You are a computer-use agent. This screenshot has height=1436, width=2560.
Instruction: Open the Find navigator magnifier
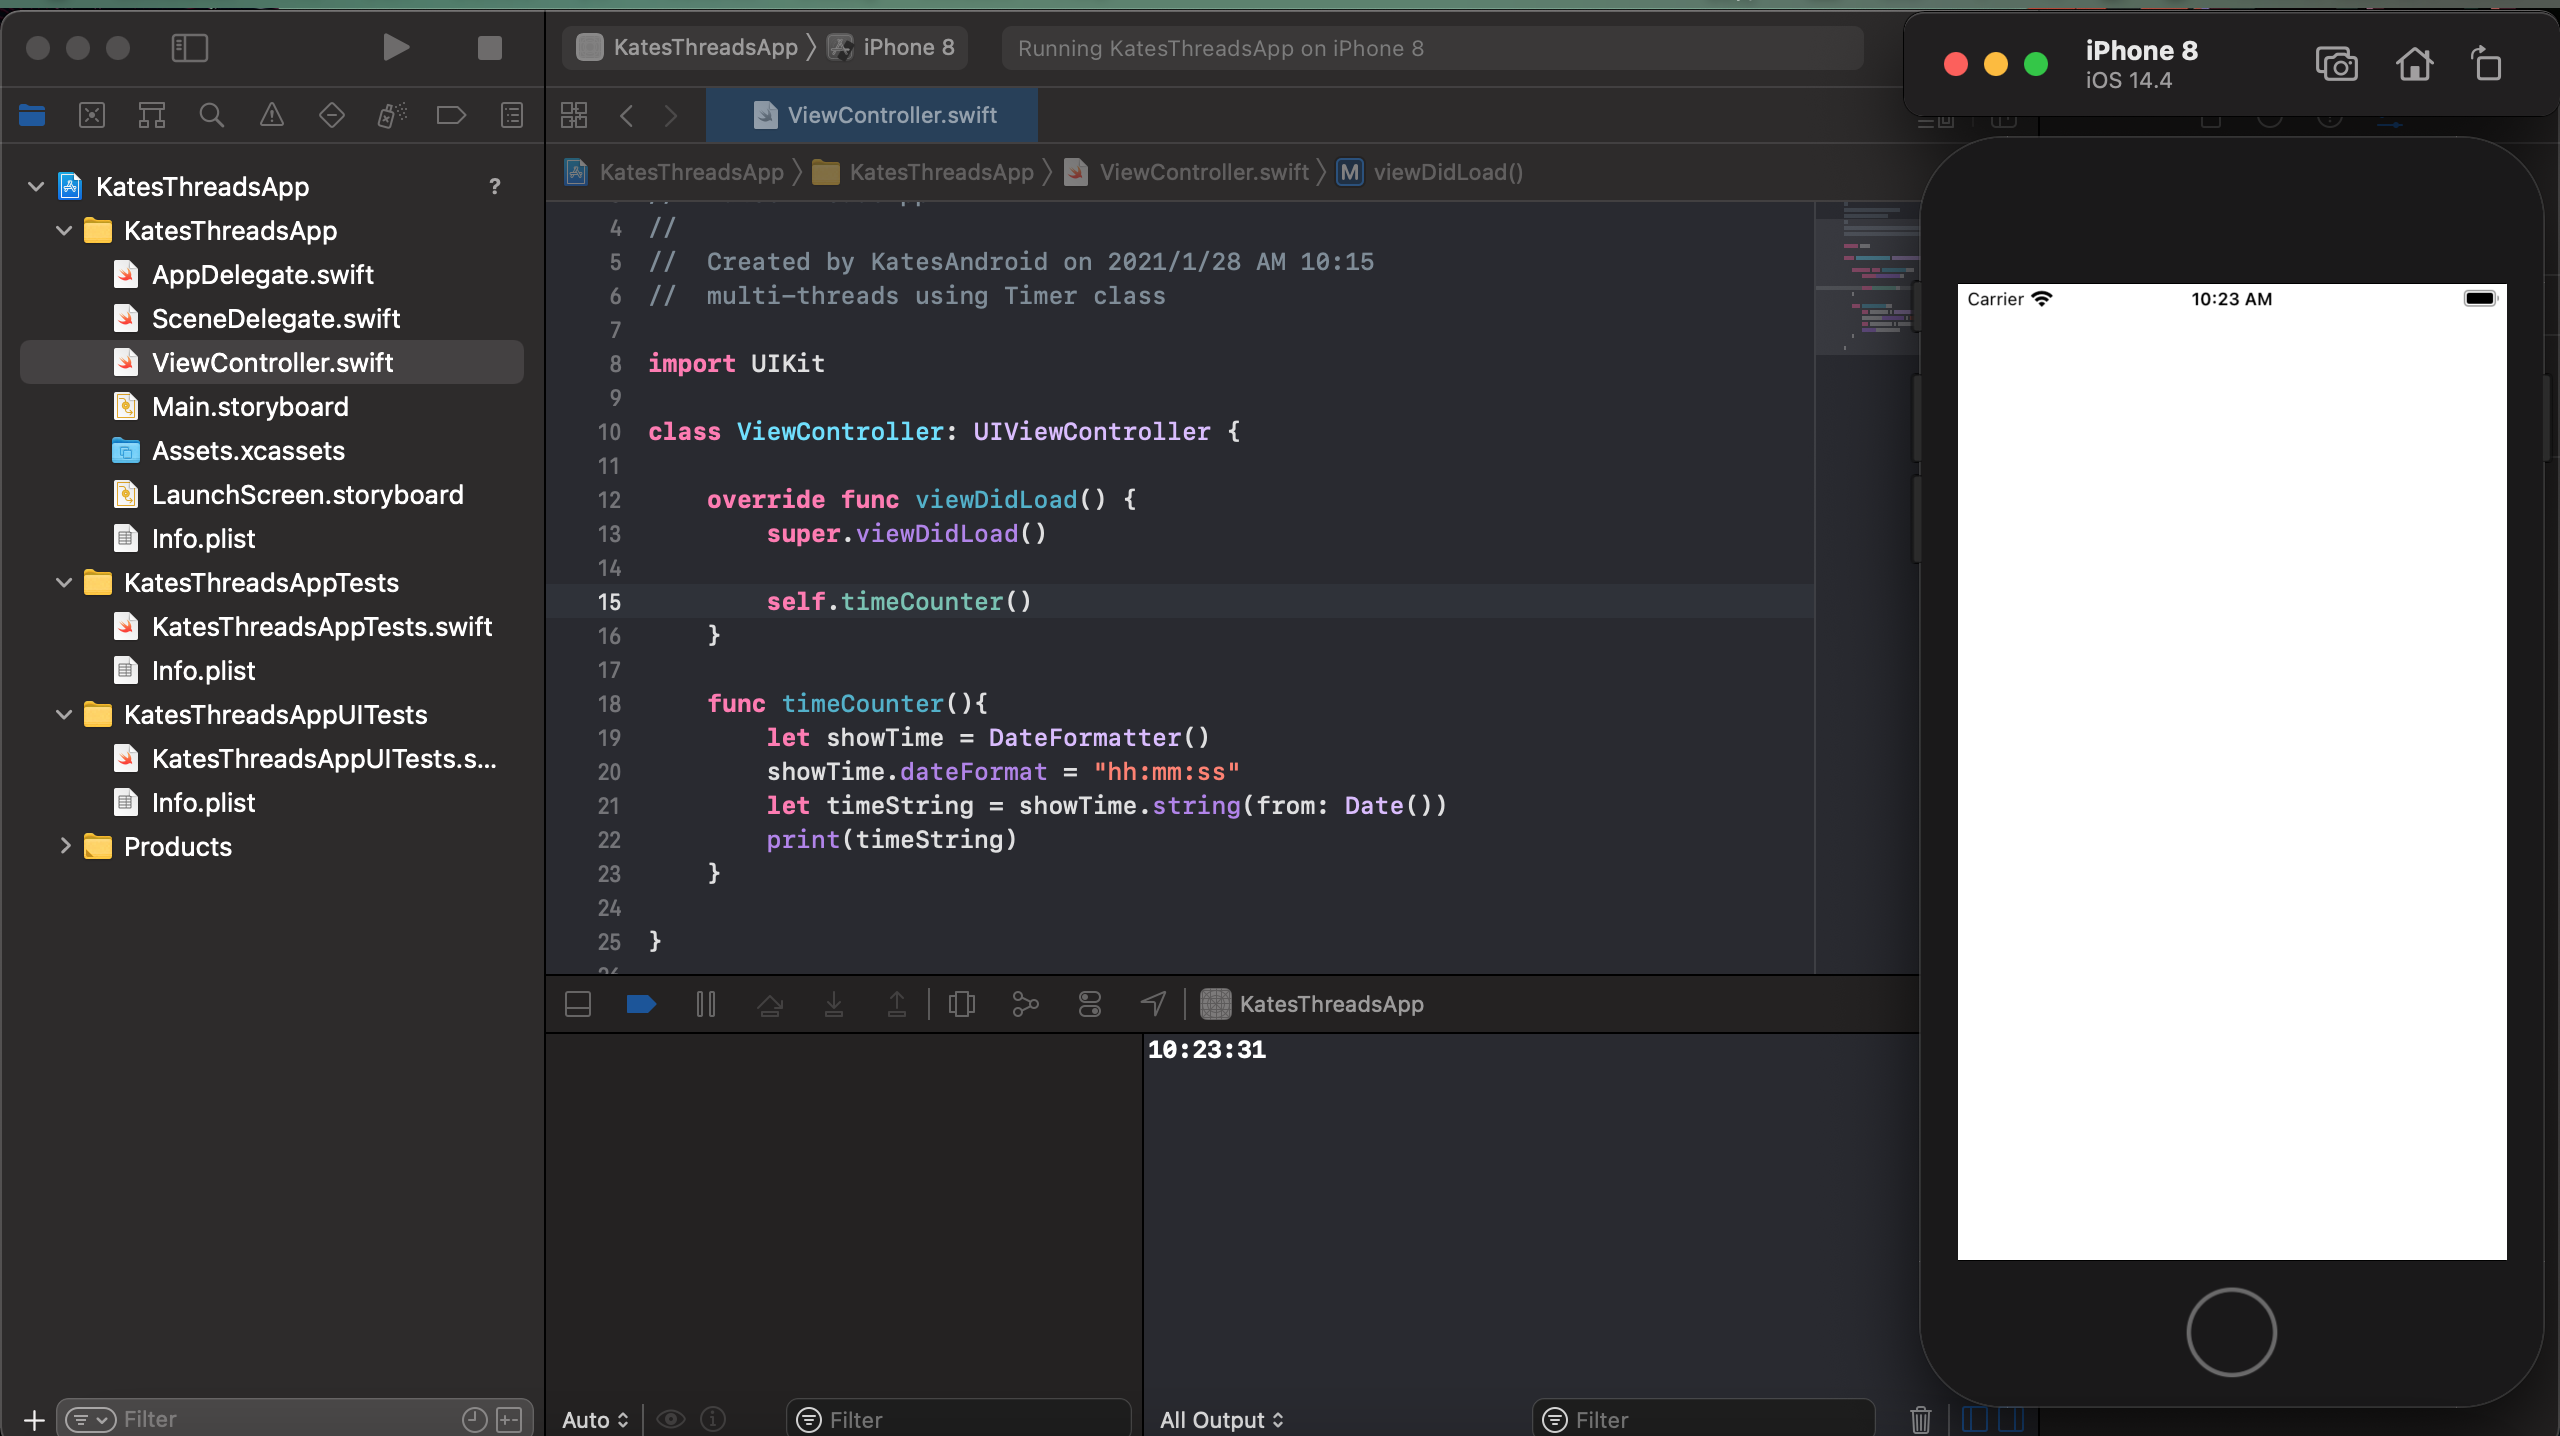211,115
